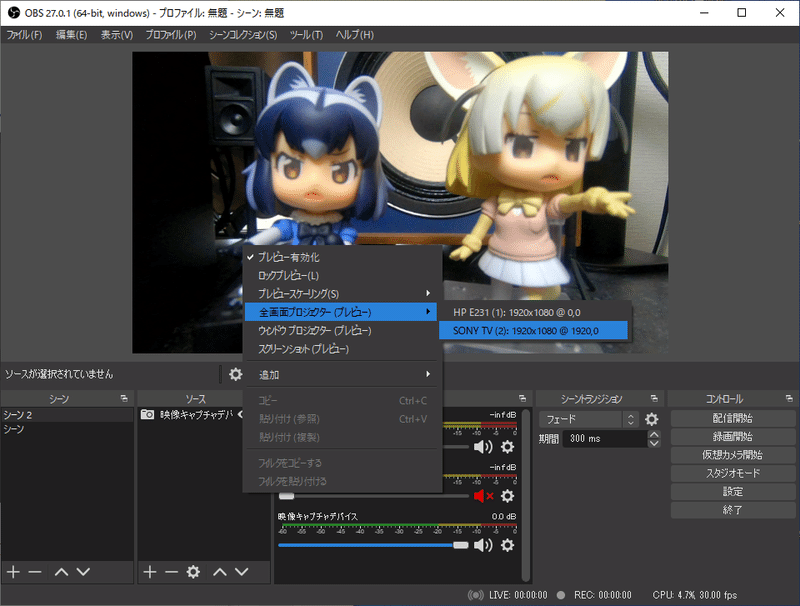Open the 編集(E) menu
Image resolution: width=800 pixels, height=606 pixels.
[71, 35]
